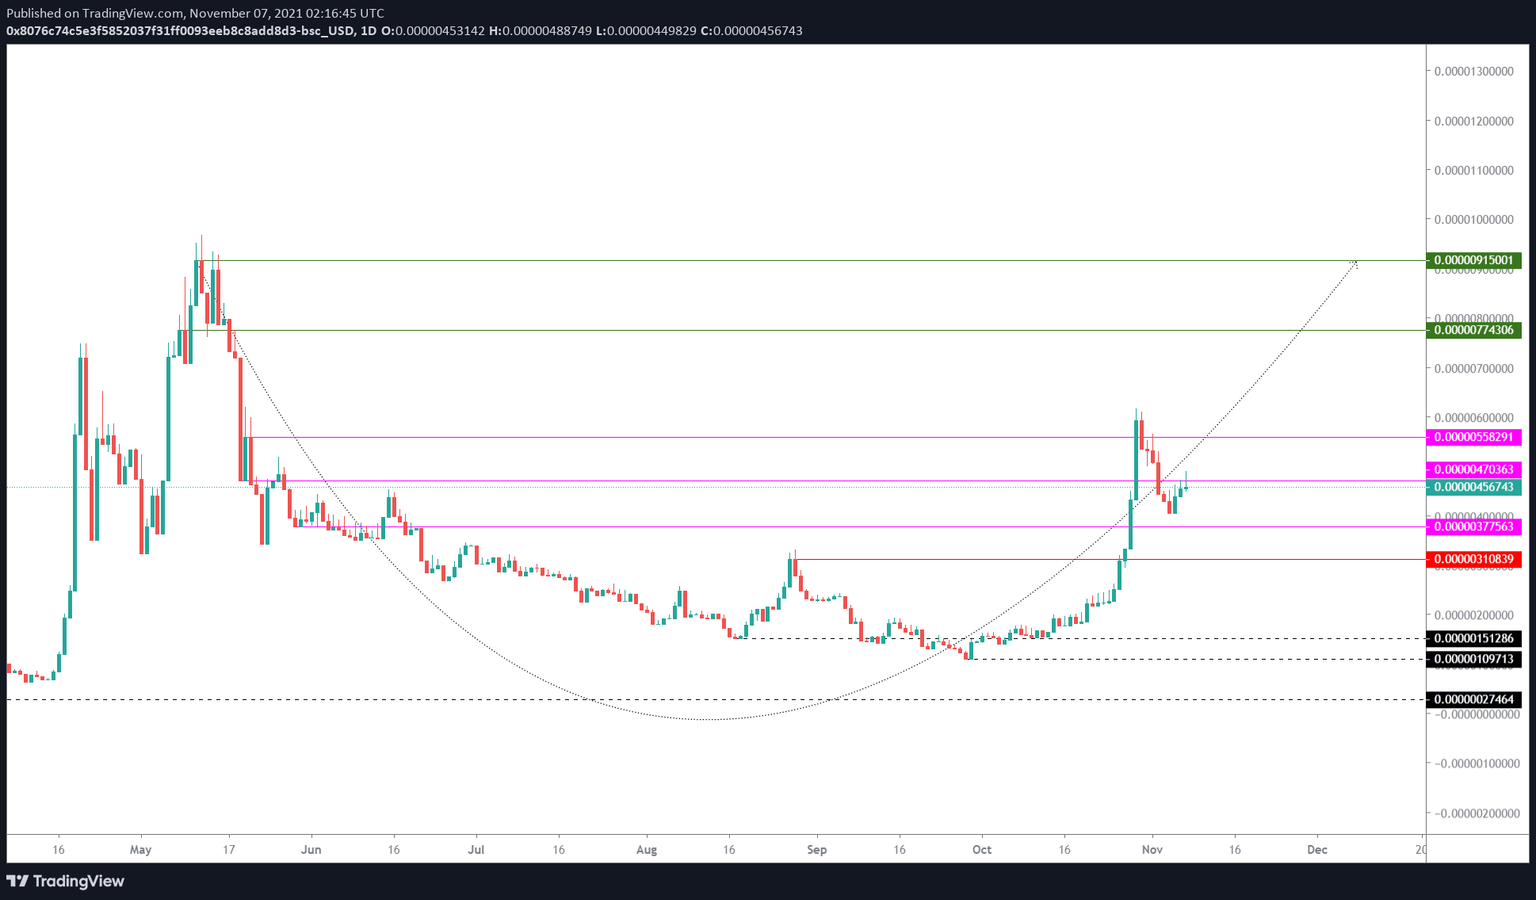This screenshot has height=900, width=1536.
Task: Select the green 0.00000774306 price label
Action: pyautogui.click(x=1474, y=330)
